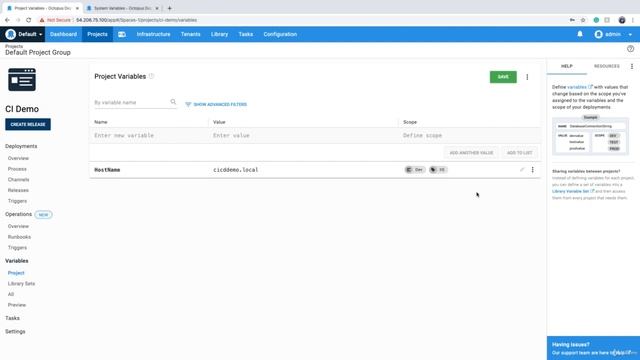Click the filter by variable name field

tap(131, 102)
